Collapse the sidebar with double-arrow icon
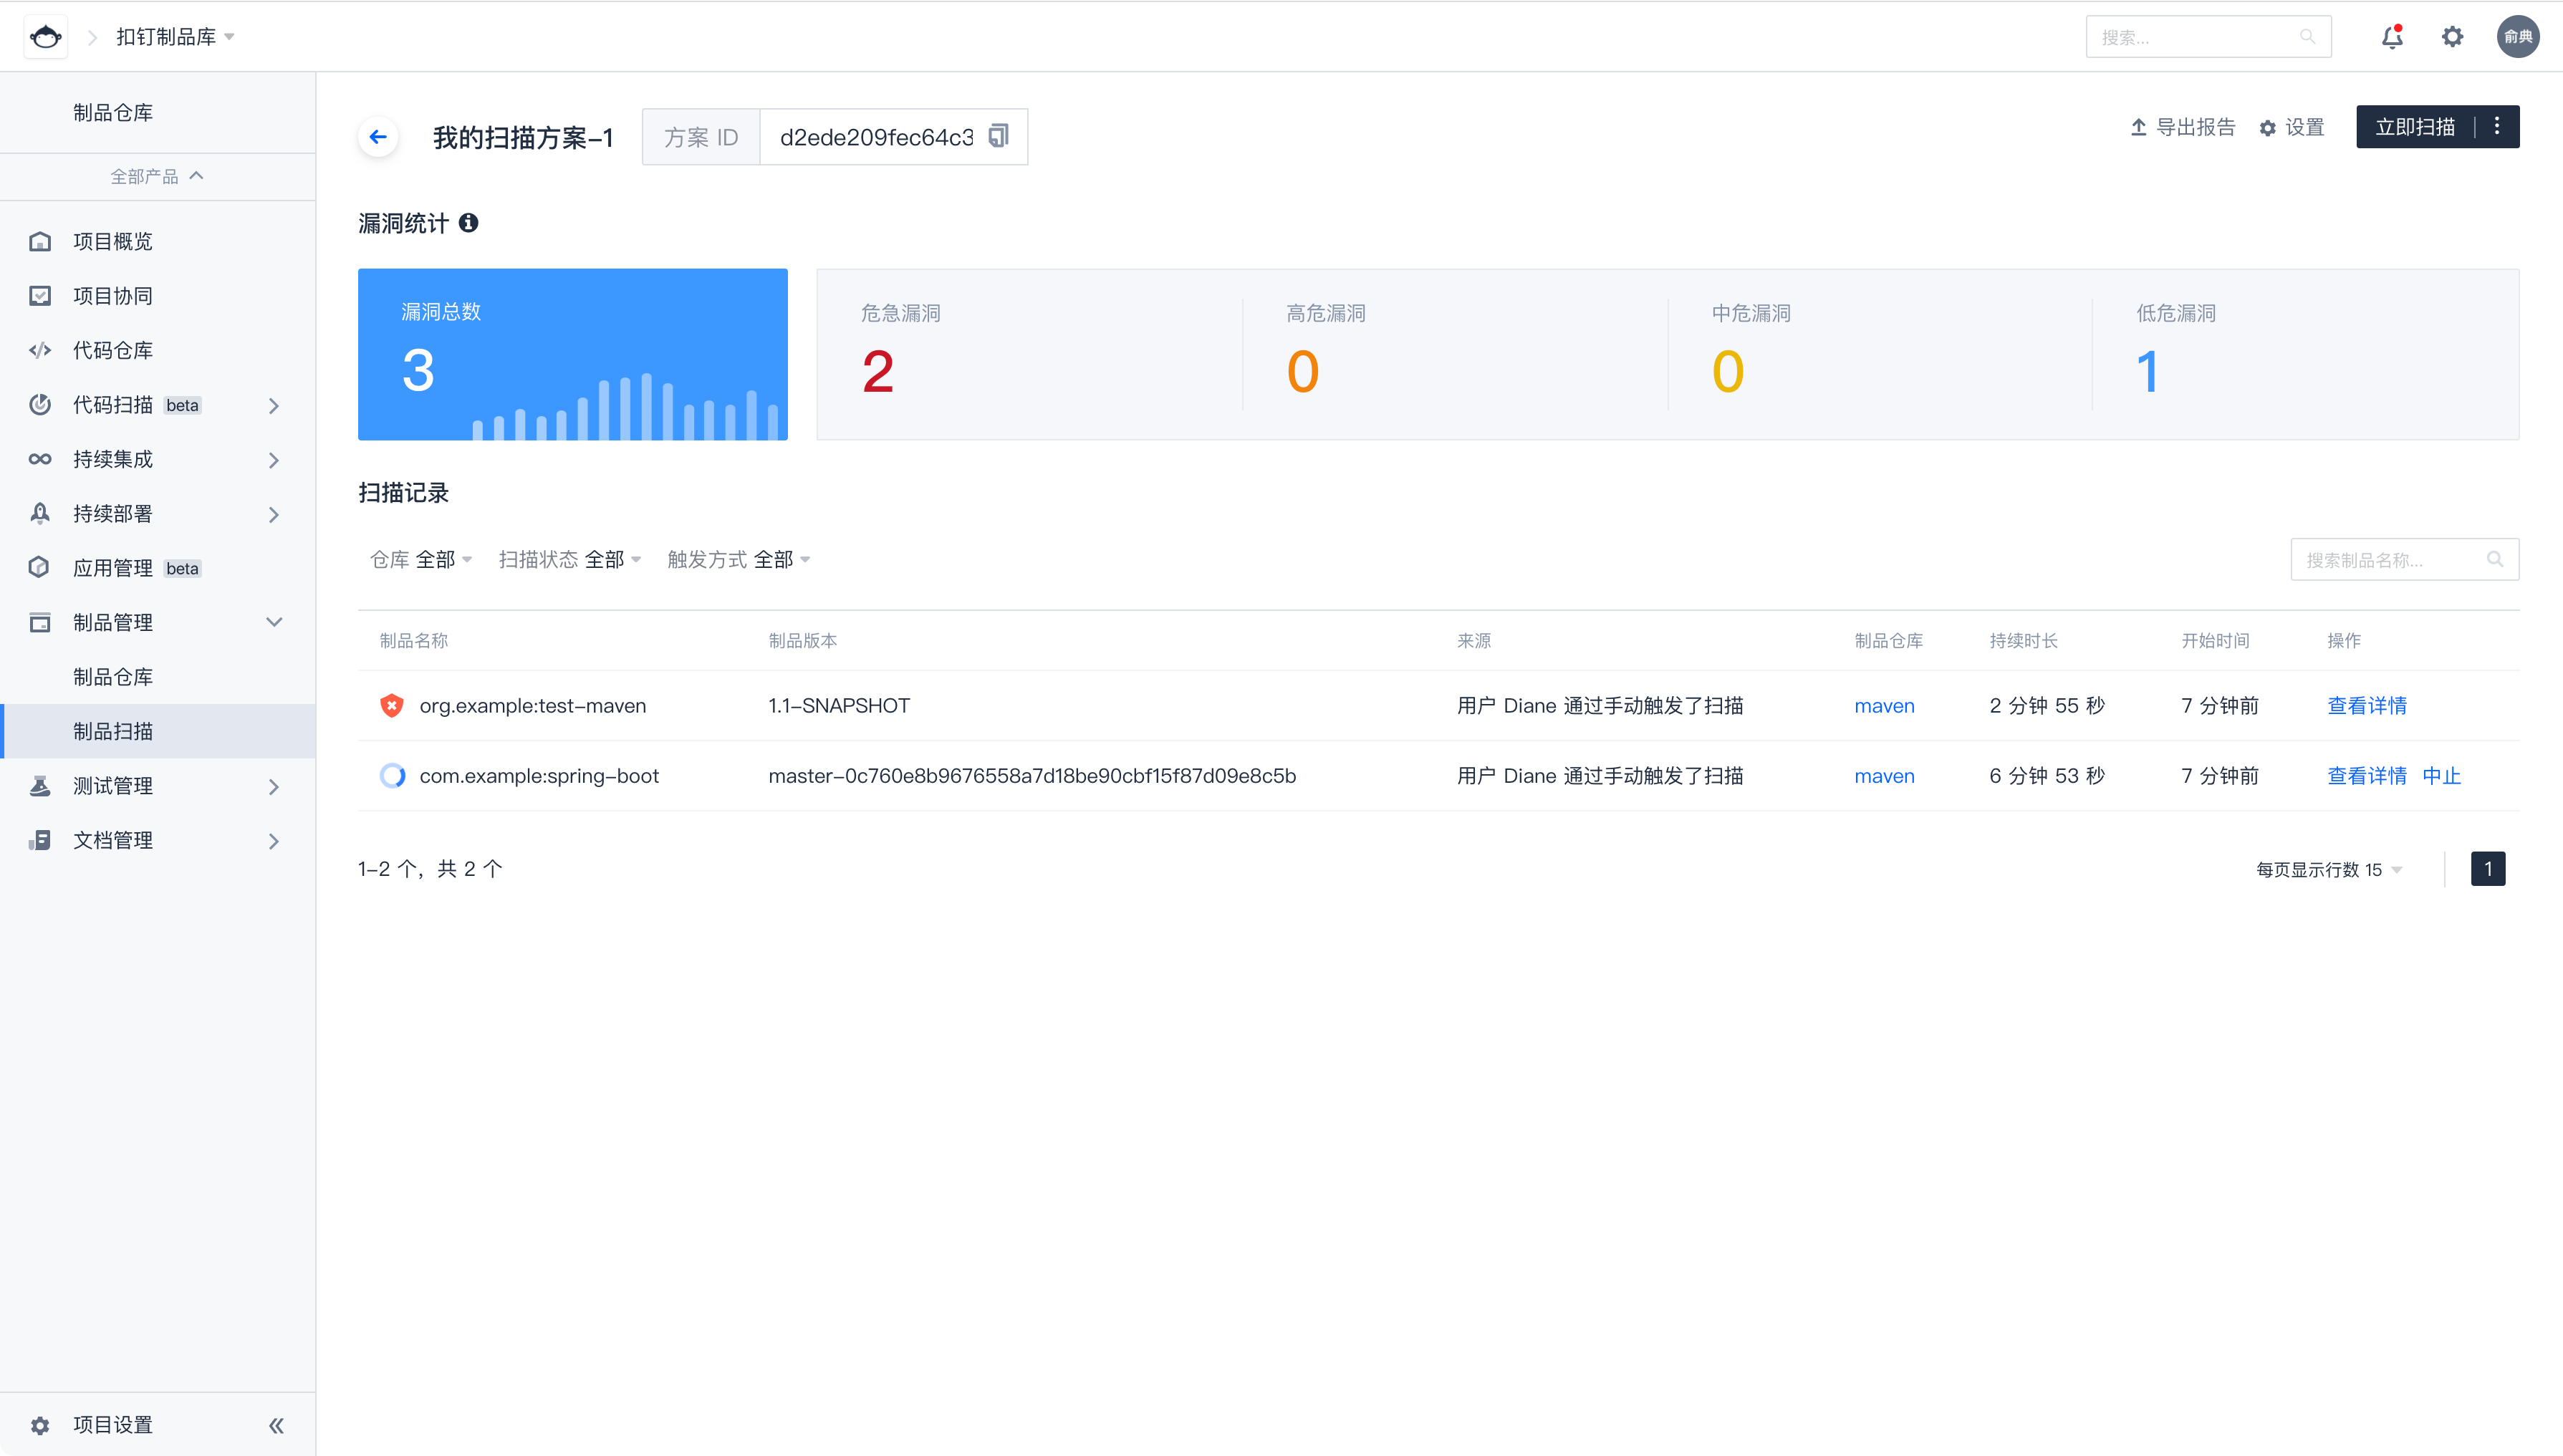The width and height of the screenshot is (2563, 1456). [276, 1425]
